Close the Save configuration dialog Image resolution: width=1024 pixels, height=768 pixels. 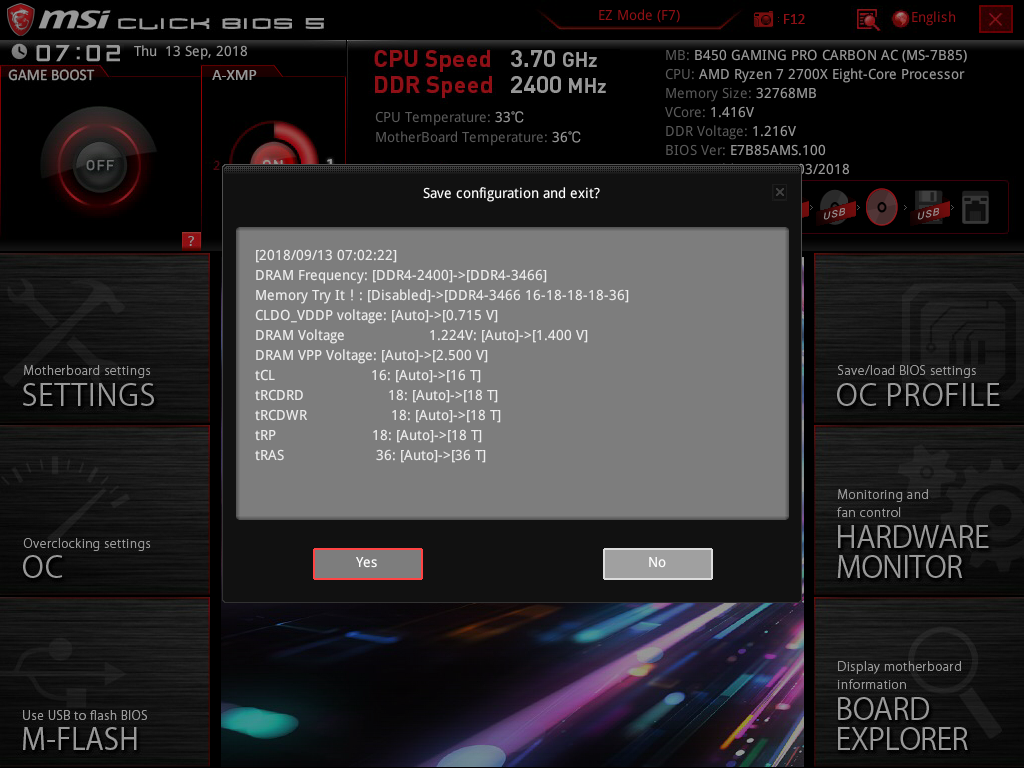[780, 192]
